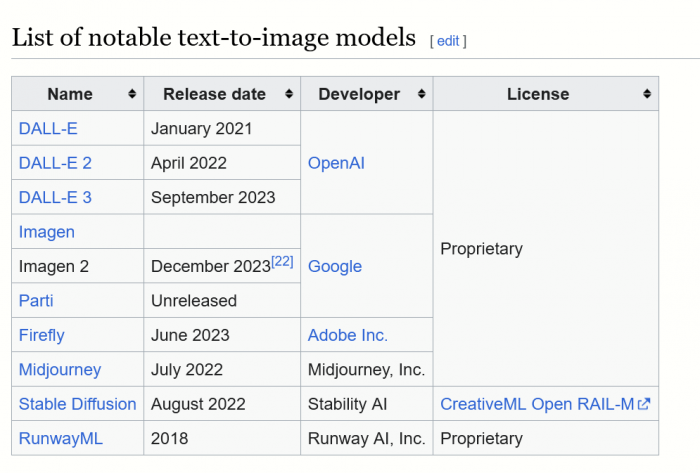Click Developer column sort arrows

coord(422,94)
